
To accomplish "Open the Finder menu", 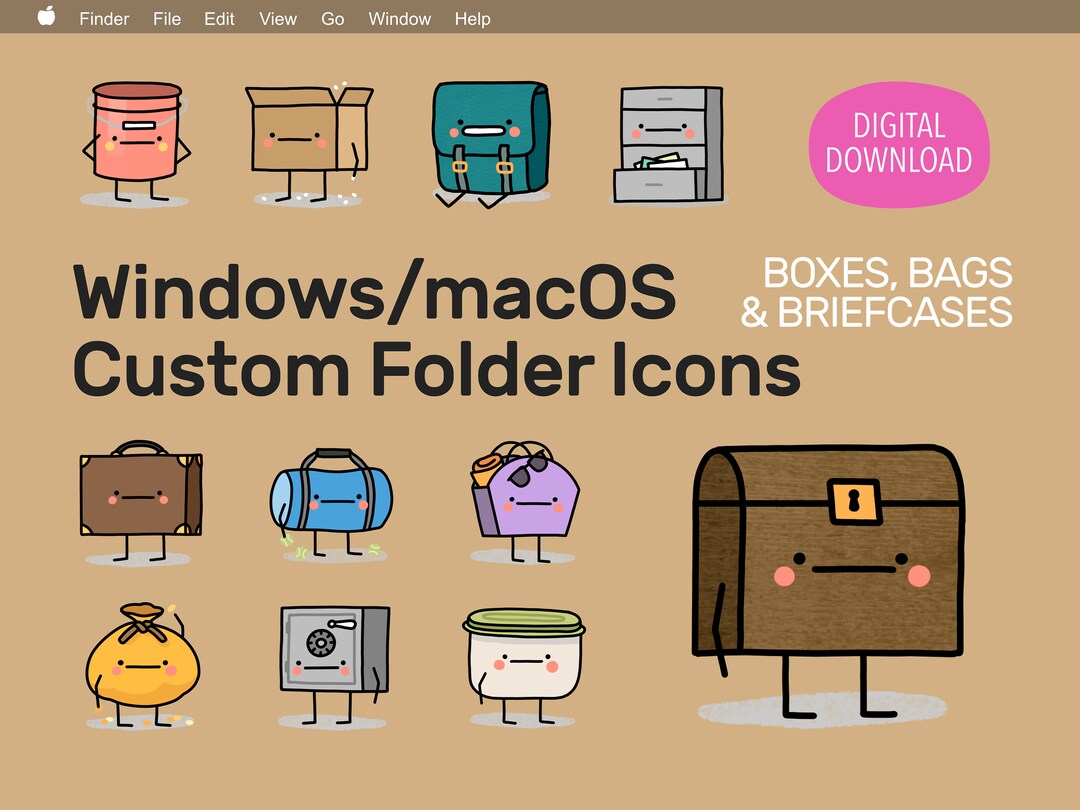I will 103,18.
